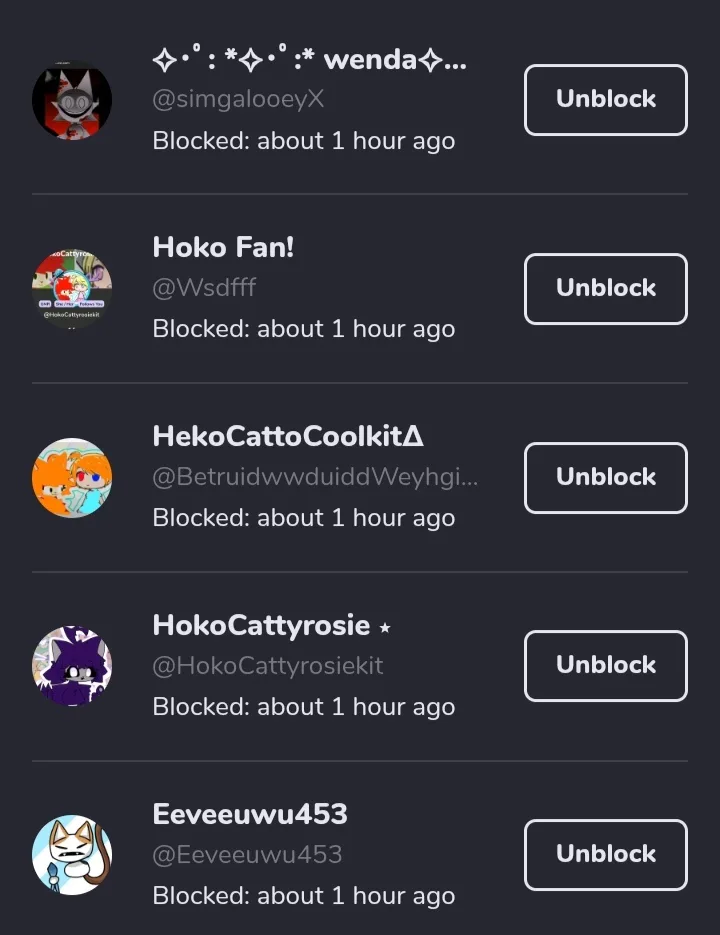Unblock the wenda user @simgalooeyX

605,100
